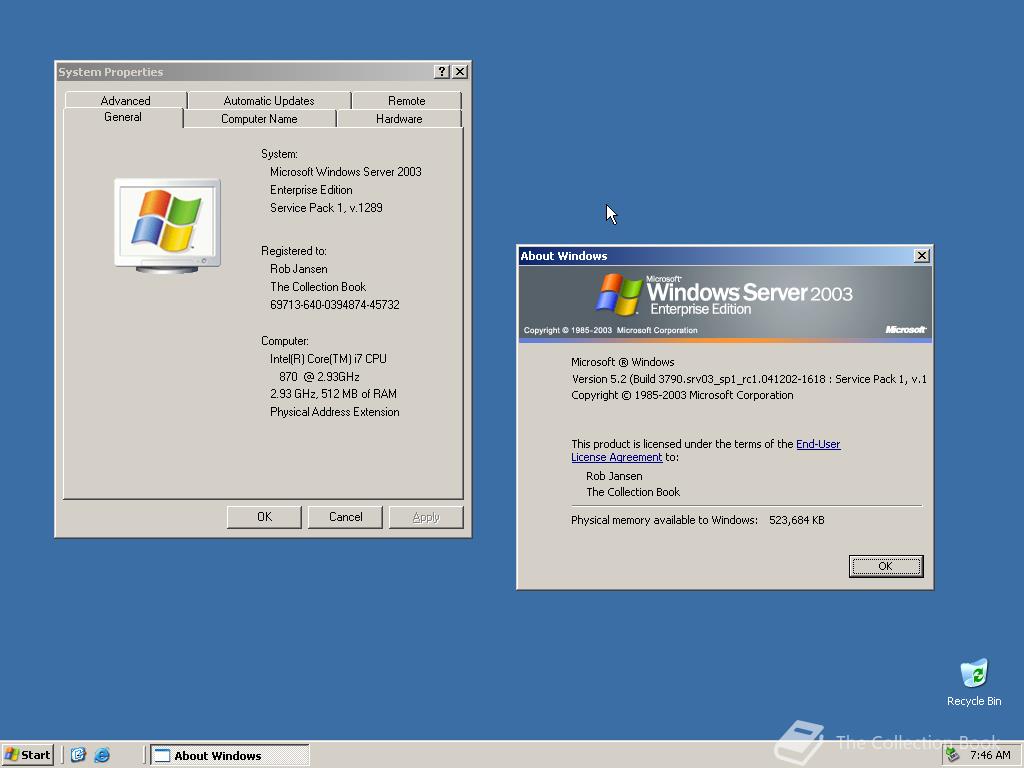
Task: Click the '870 @ 2.93GHz' text
Action: 319,377
